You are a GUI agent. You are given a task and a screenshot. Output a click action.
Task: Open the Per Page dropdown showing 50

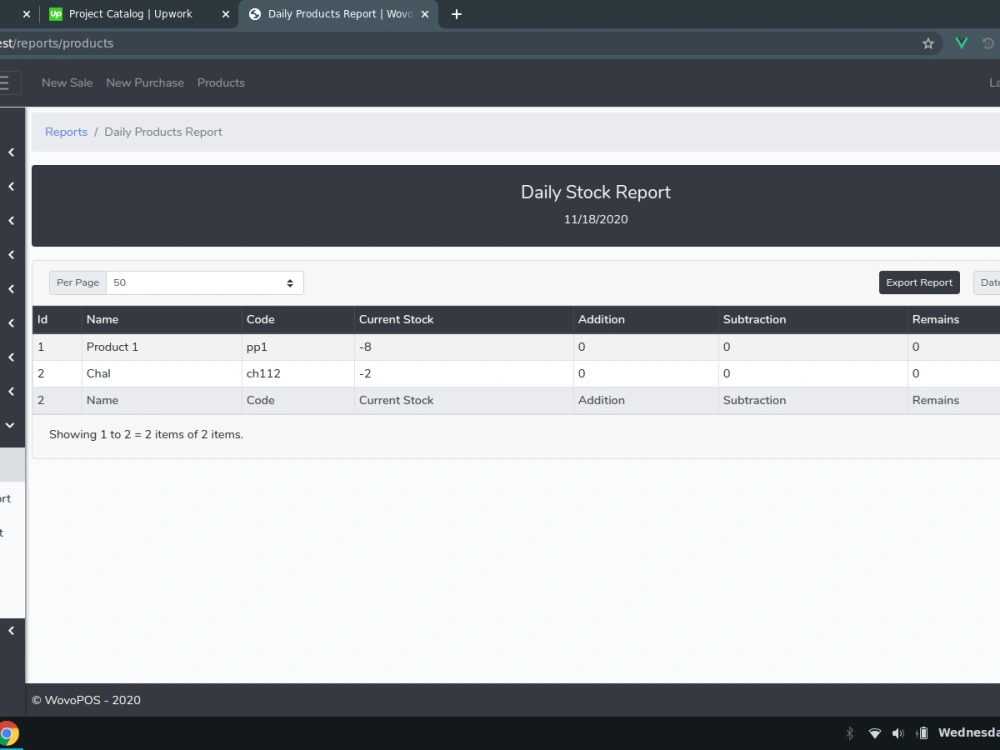[x=204, y=283]
